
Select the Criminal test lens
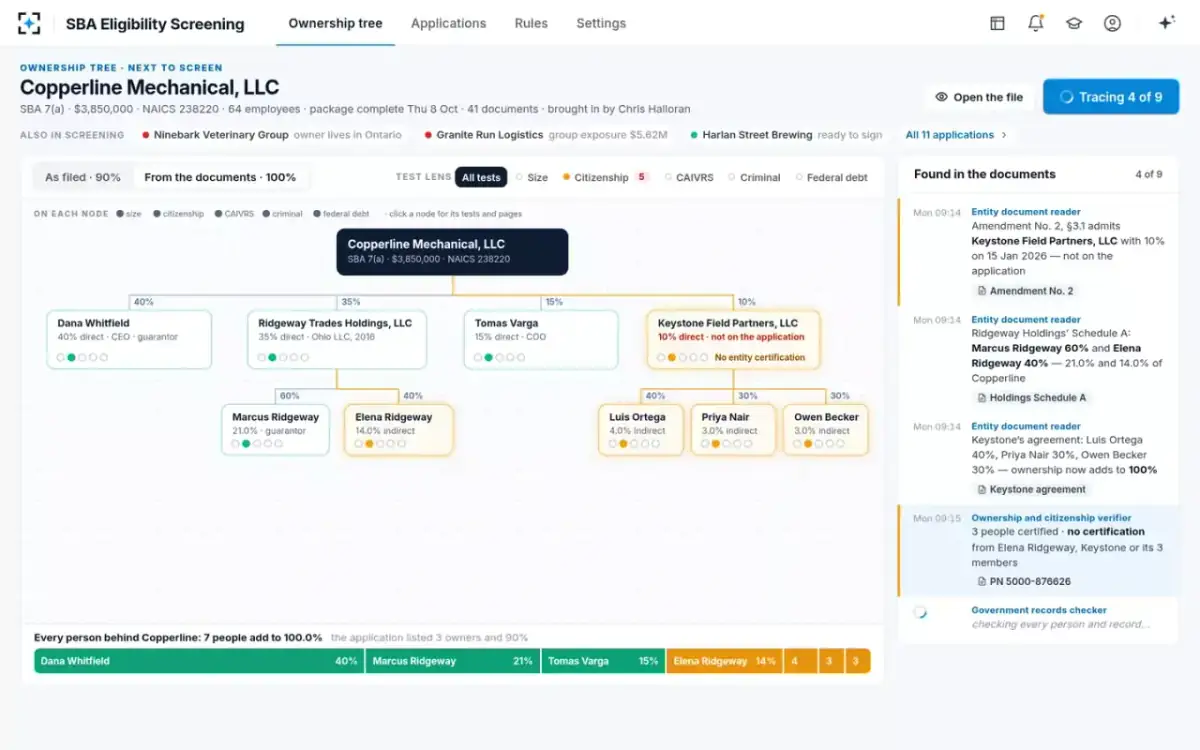tap(753, 178)
